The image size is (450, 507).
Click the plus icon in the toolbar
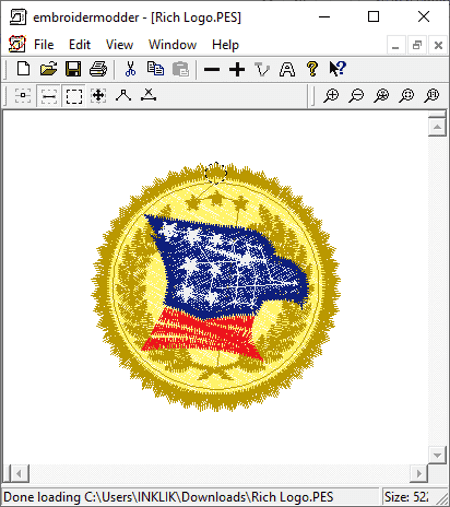click(x=237, y=69)
